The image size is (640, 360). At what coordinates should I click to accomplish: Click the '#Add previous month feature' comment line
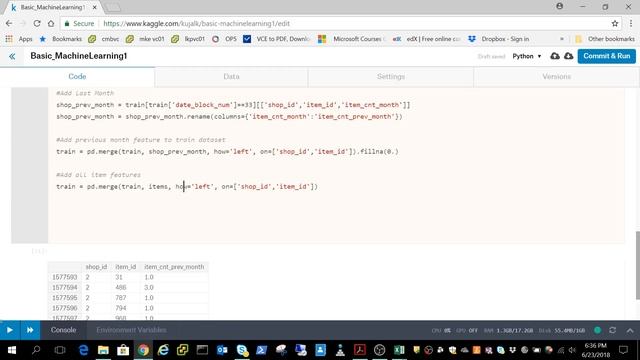pos(141,140)
